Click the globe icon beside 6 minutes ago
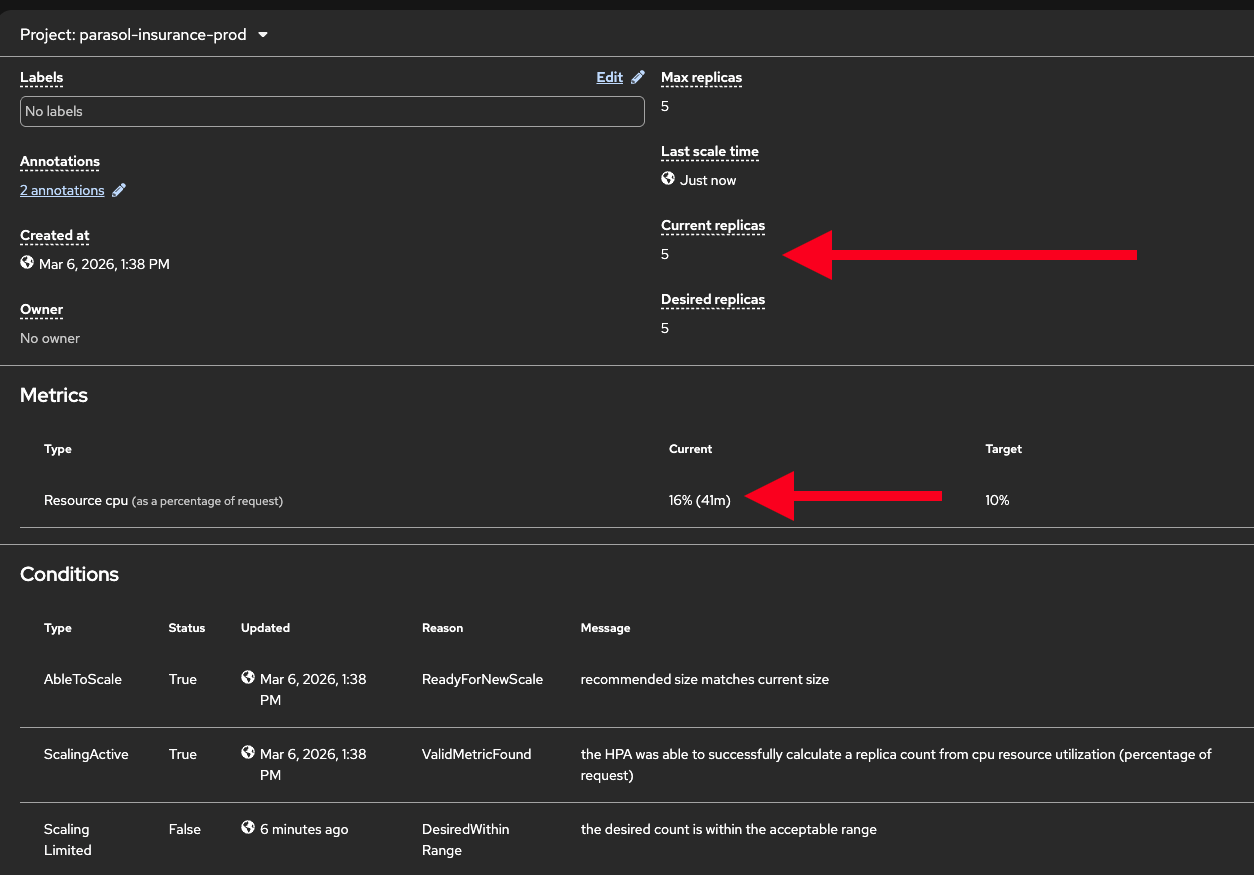The height and width of the screenshot is (875, 1254). point(248,828)
